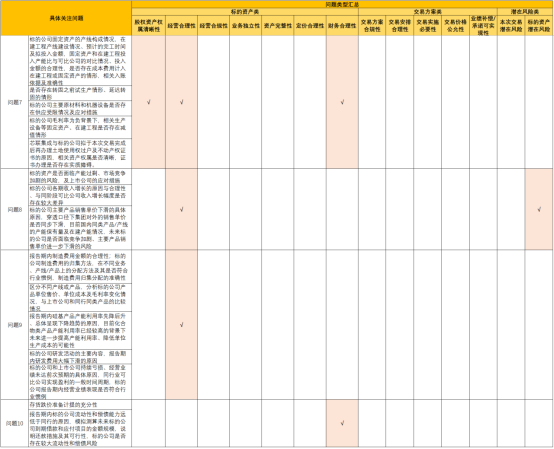Select the 交易方案类 group header
The image size is (554, 449).
coord(428,12)
